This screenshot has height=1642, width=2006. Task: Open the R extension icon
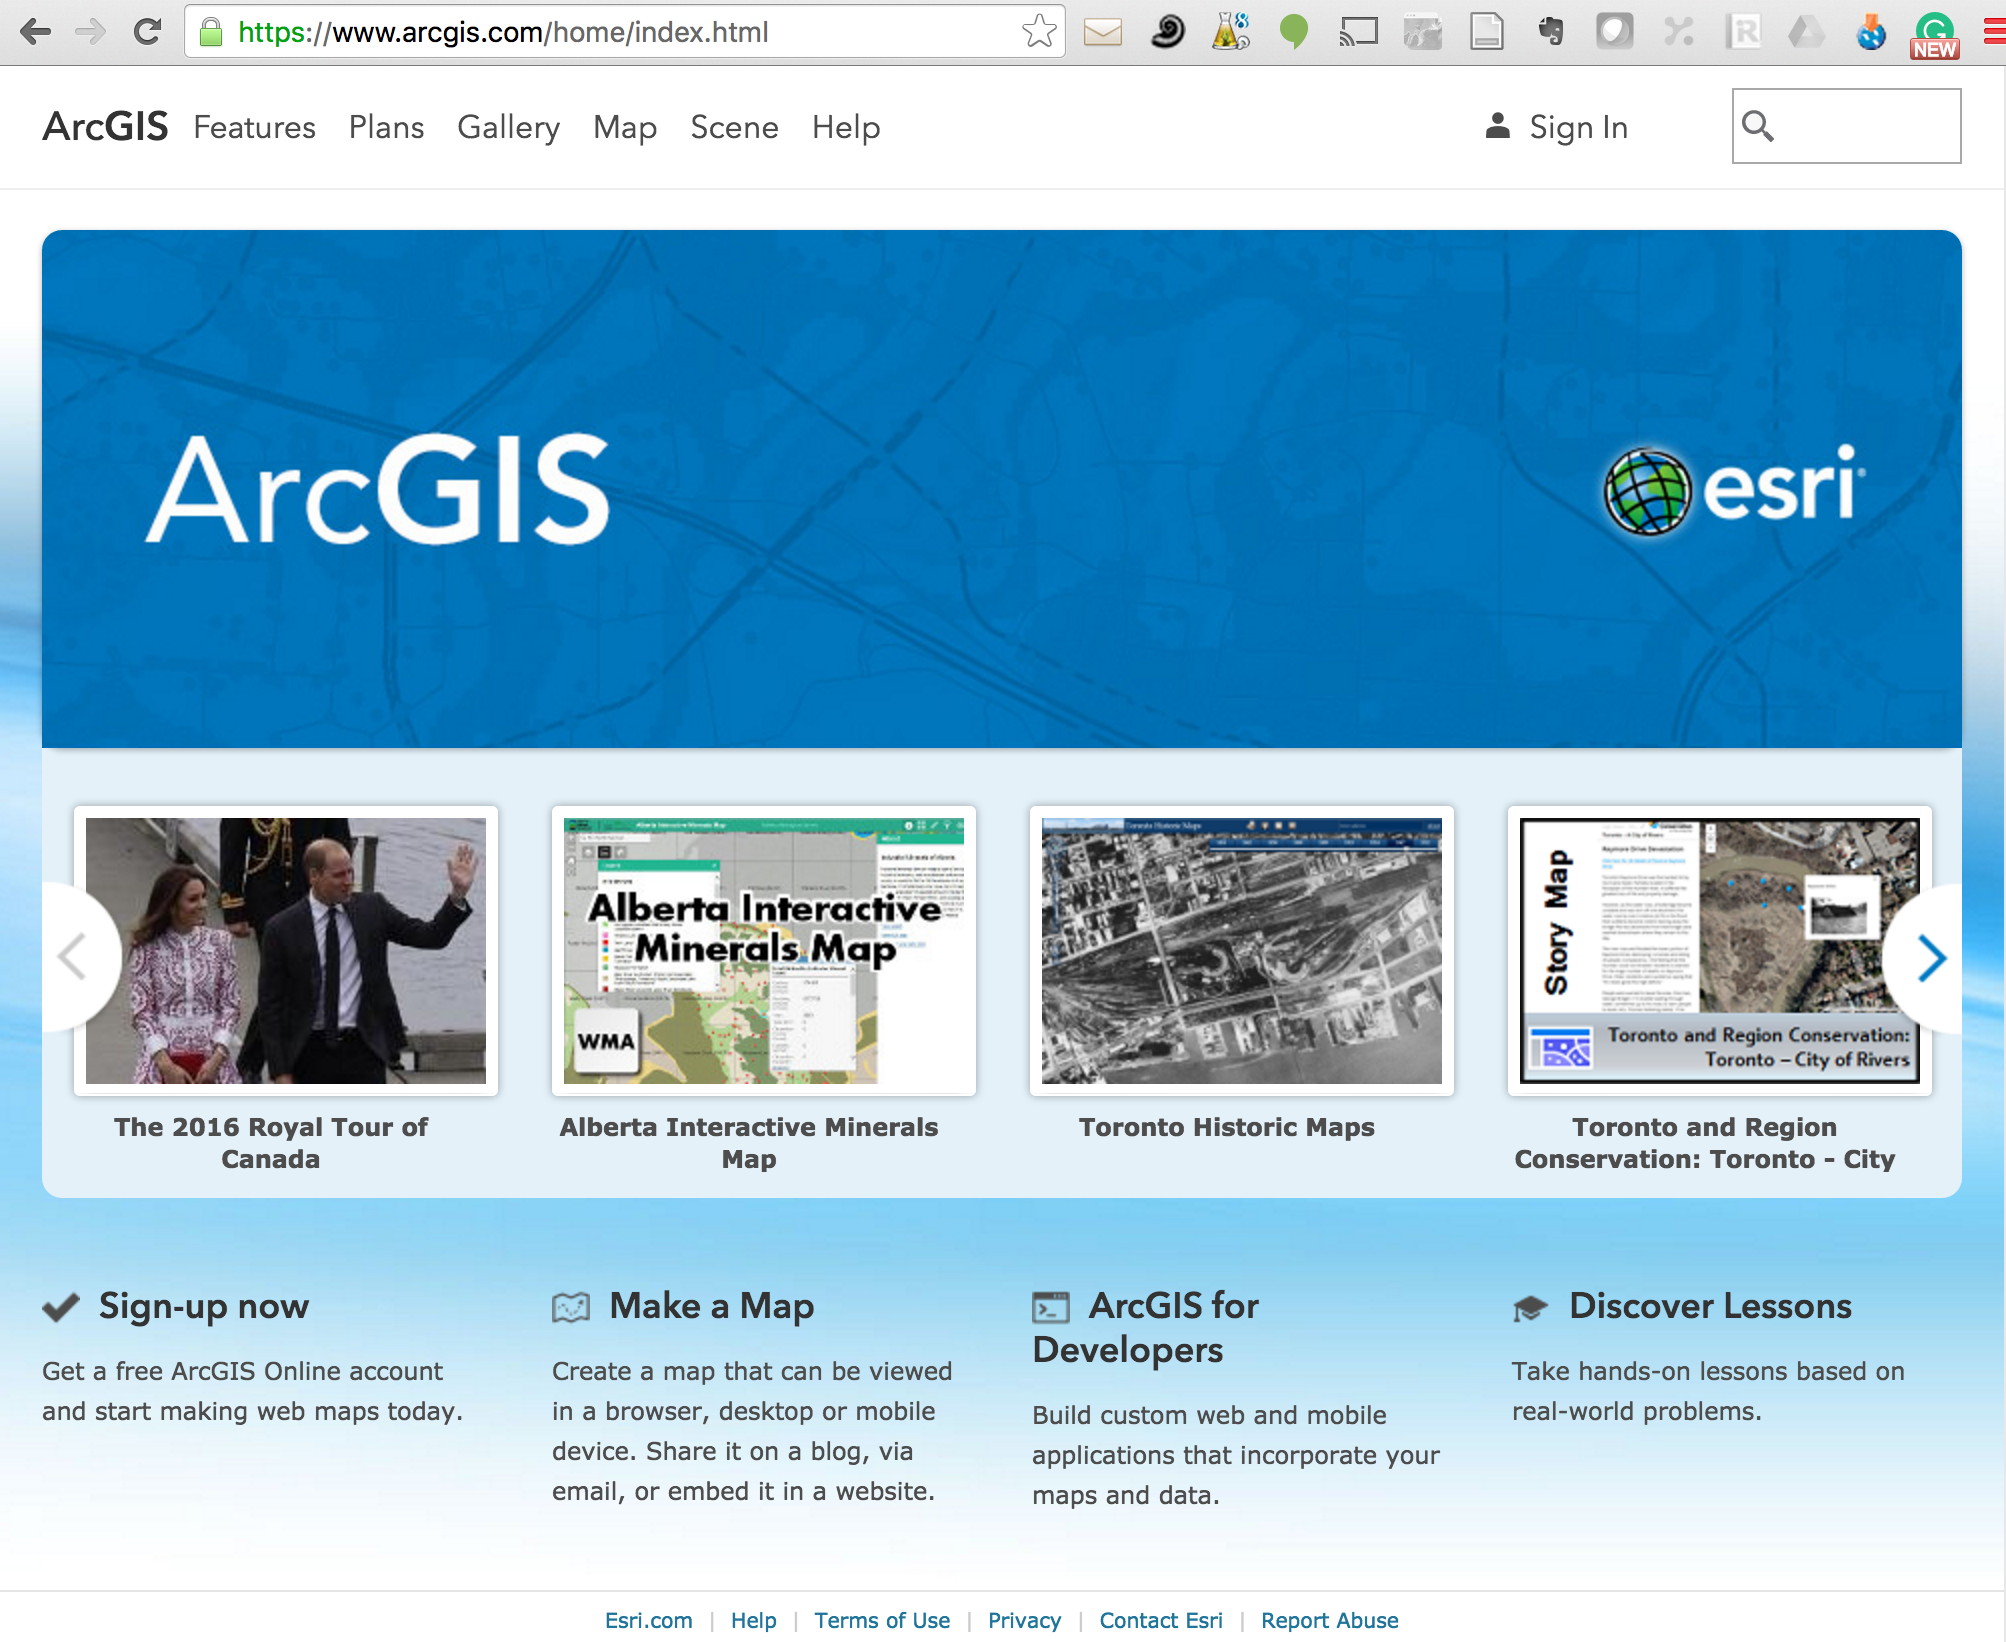[x=1743, y=32]
